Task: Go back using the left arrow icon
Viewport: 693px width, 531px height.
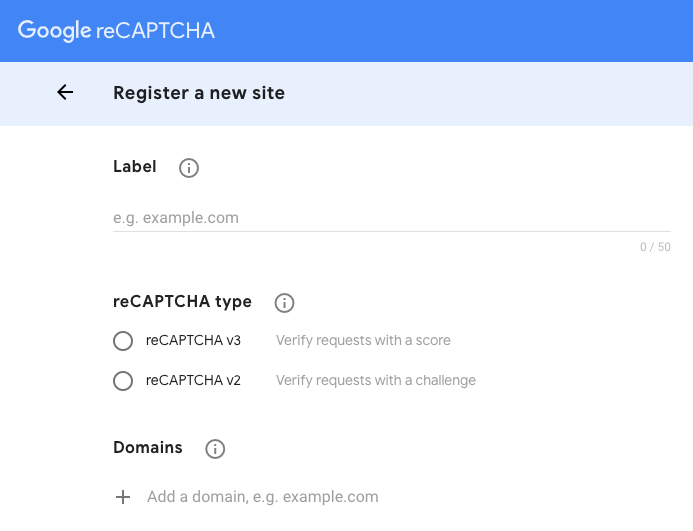Action: click(x=65, y=92)
